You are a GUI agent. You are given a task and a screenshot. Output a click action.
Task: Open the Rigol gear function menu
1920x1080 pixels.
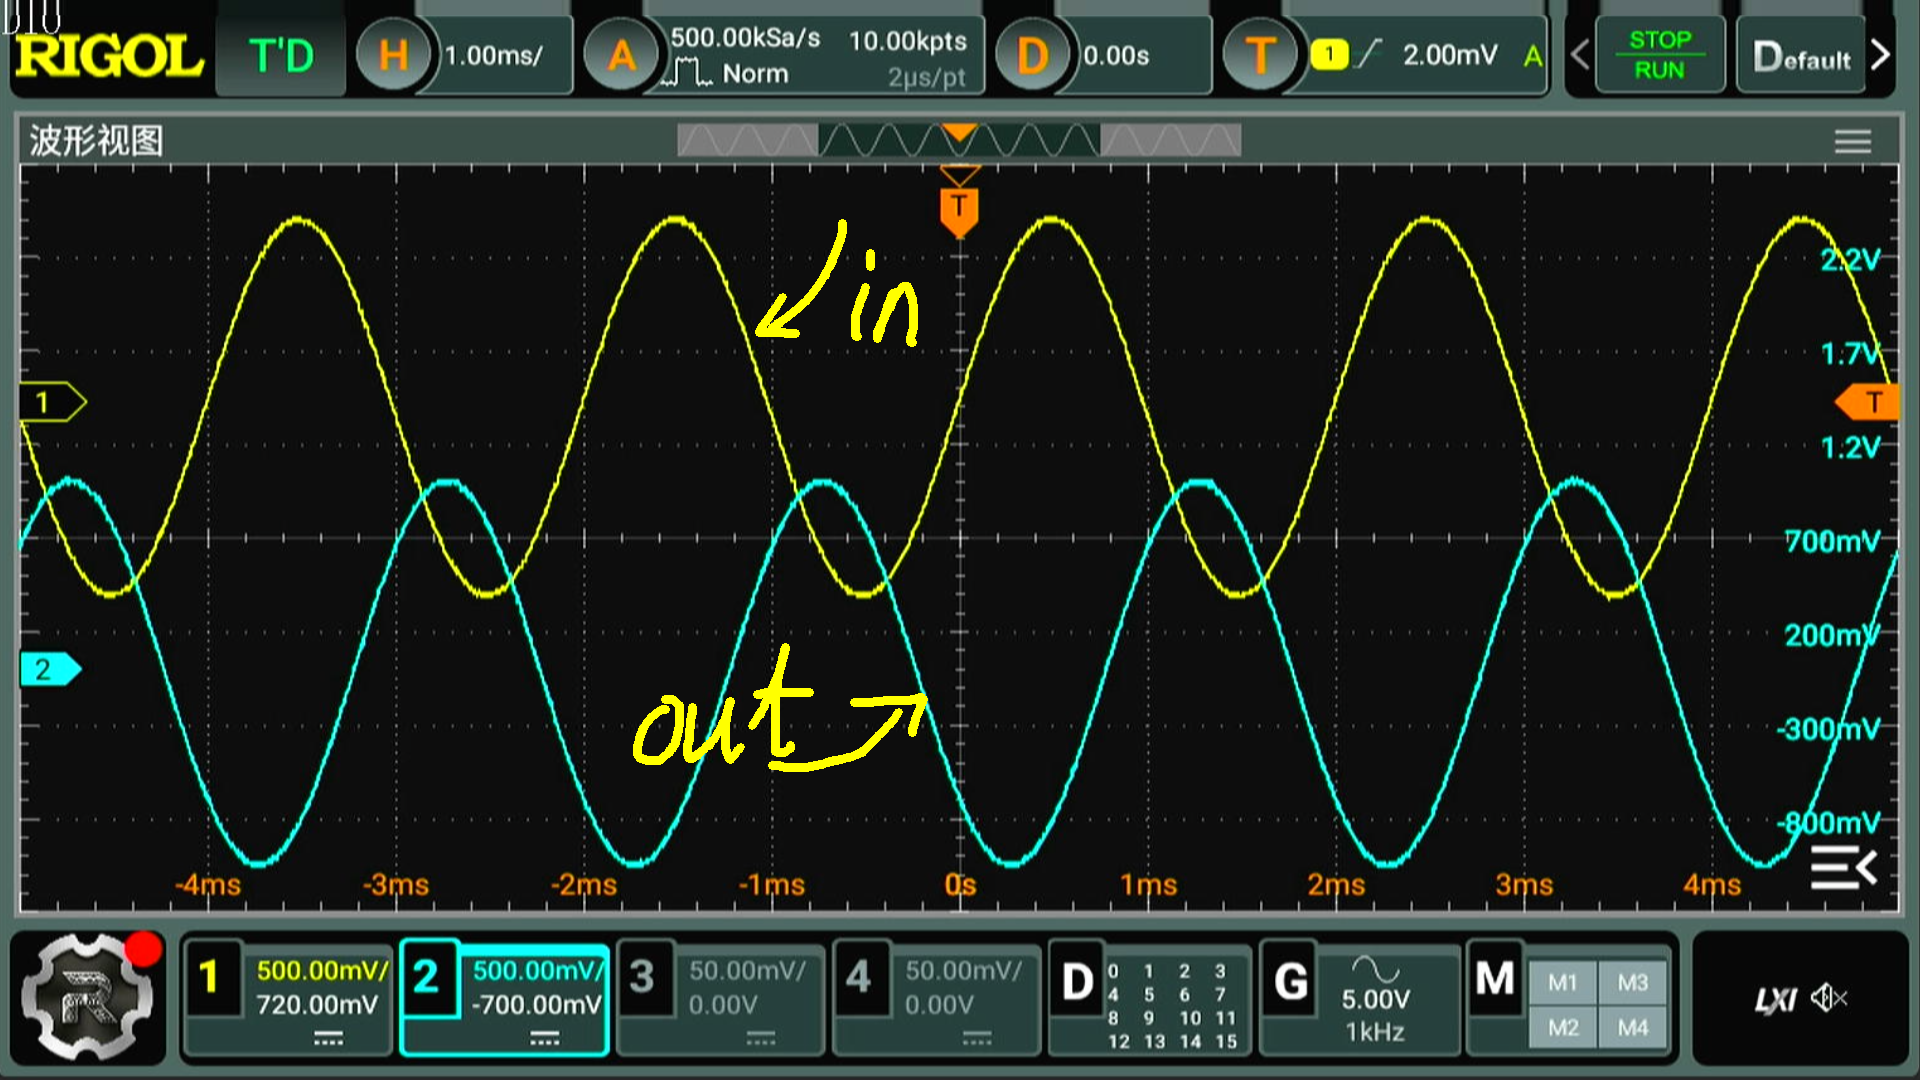tap(88, 998)
